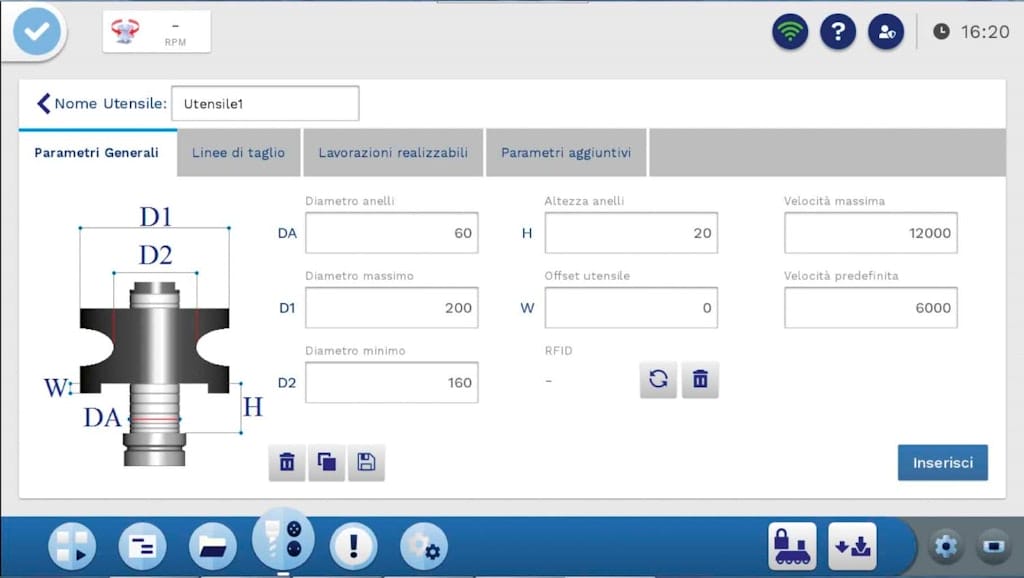Screen dimensions: 1024x578
Task: Click the RPM spindle speed indicator
Action: 157,32
